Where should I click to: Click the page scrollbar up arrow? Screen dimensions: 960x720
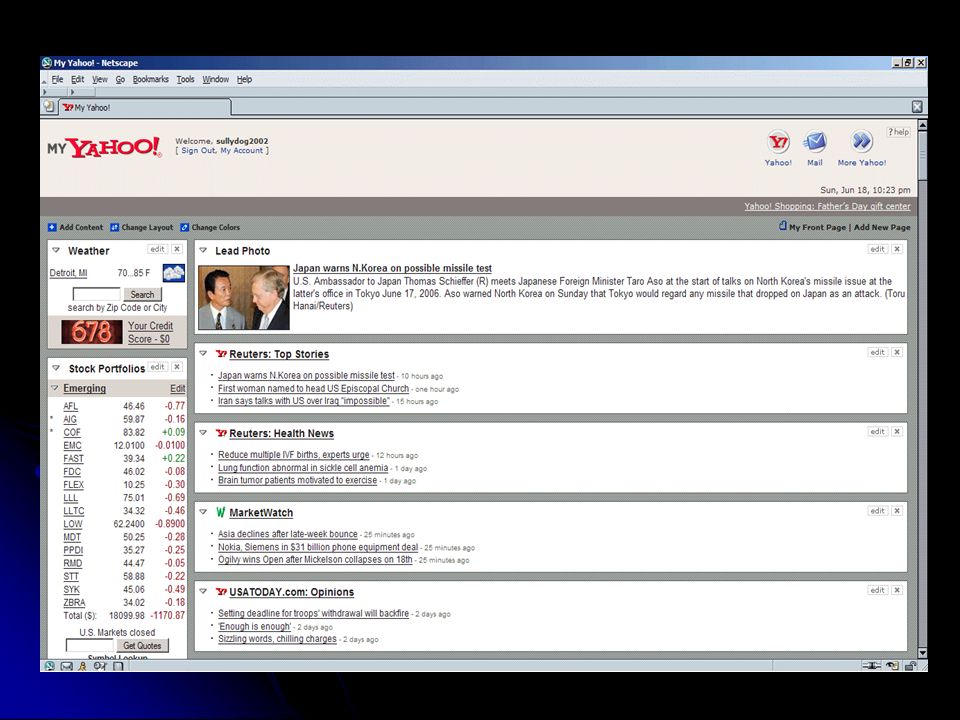[x=922, y=124]
